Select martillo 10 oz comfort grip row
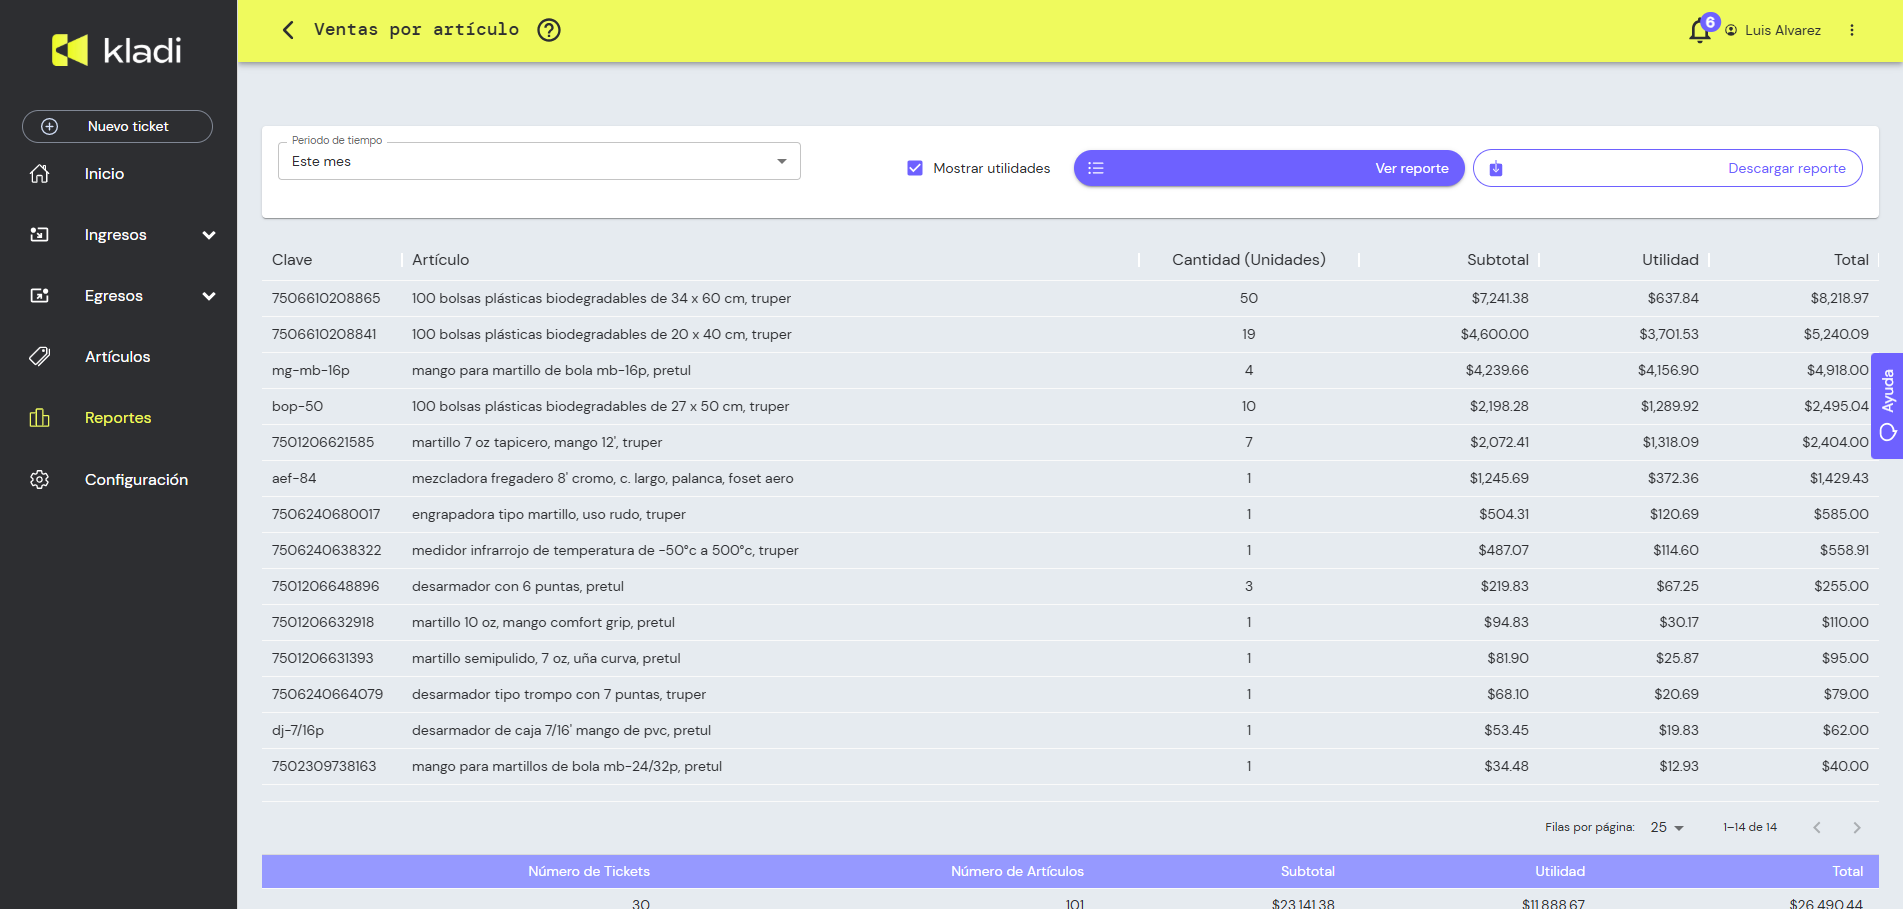This screenshot has height=909, width=1903. pos(1070,622)
